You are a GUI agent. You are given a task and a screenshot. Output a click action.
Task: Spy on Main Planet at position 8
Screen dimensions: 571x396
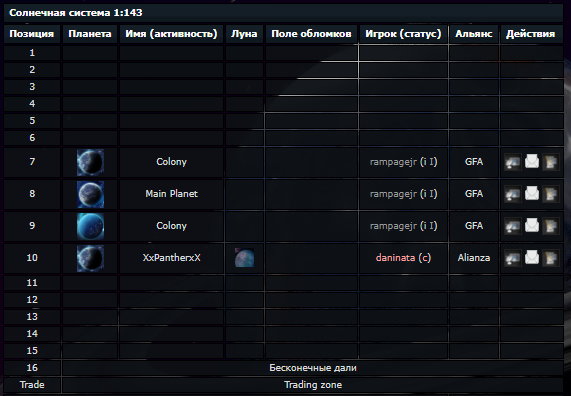513,194
